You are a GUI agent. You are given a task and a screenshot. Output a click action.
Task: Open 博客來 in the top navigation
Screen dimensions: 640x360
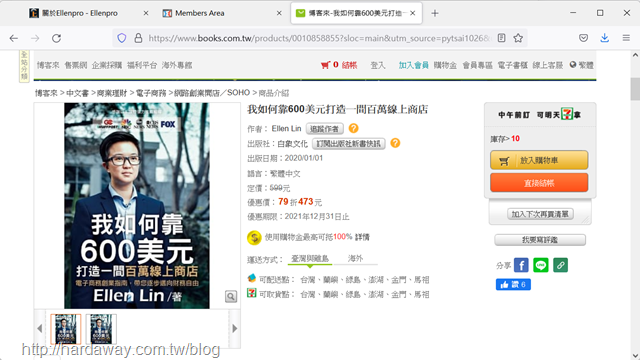pyautogui.click(x=48, y=65)
